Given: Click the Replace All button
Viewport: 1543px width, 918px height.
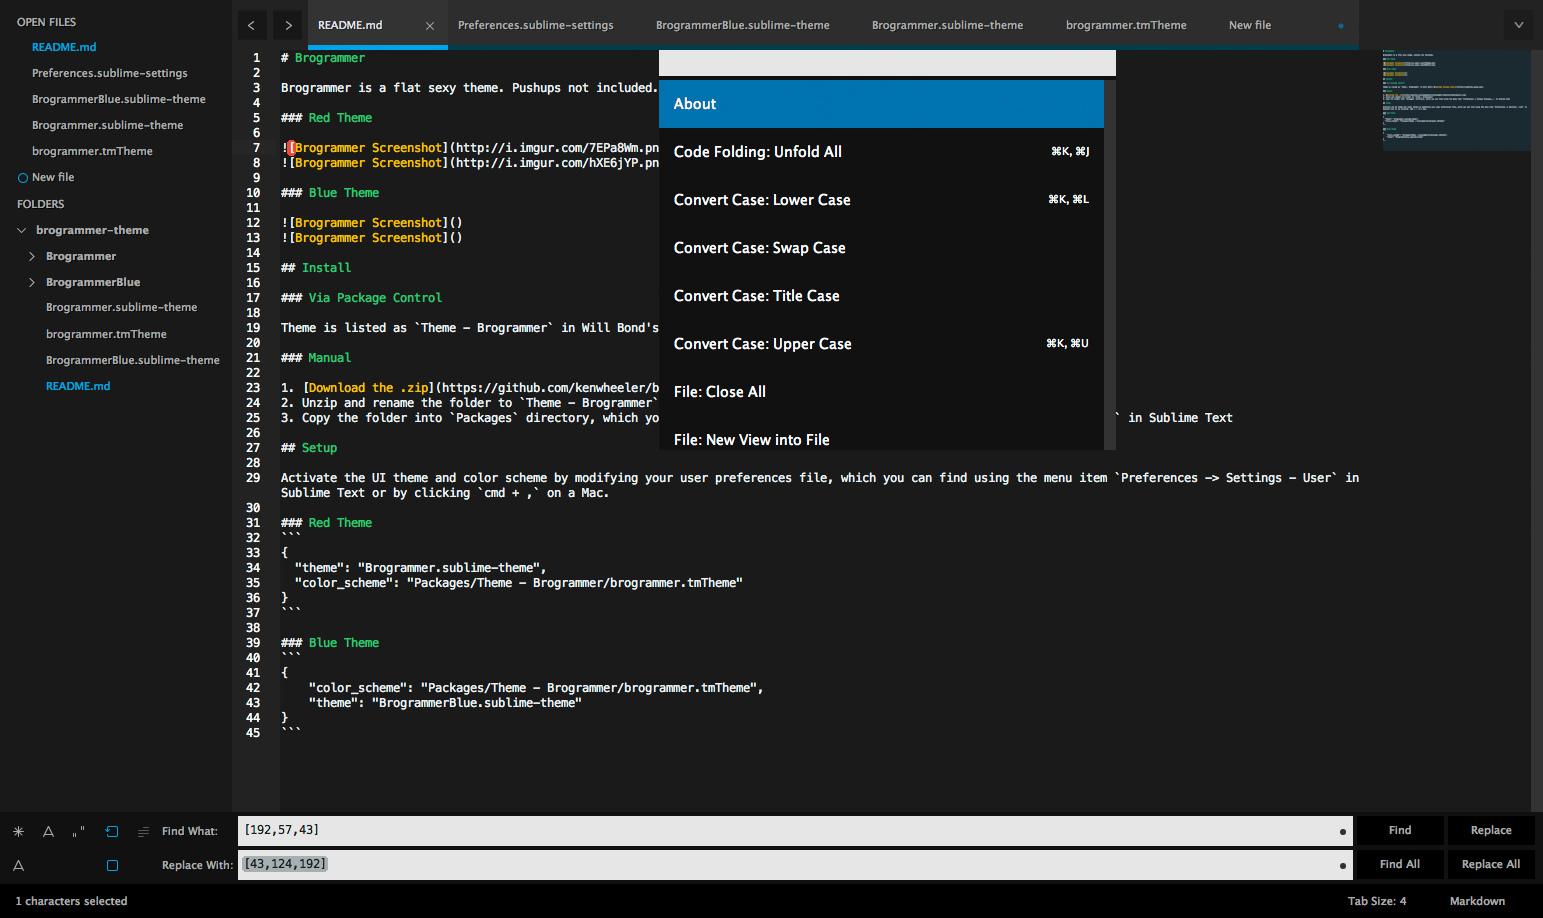Looking at the screenshot, I should click(x=1491, y=865).
